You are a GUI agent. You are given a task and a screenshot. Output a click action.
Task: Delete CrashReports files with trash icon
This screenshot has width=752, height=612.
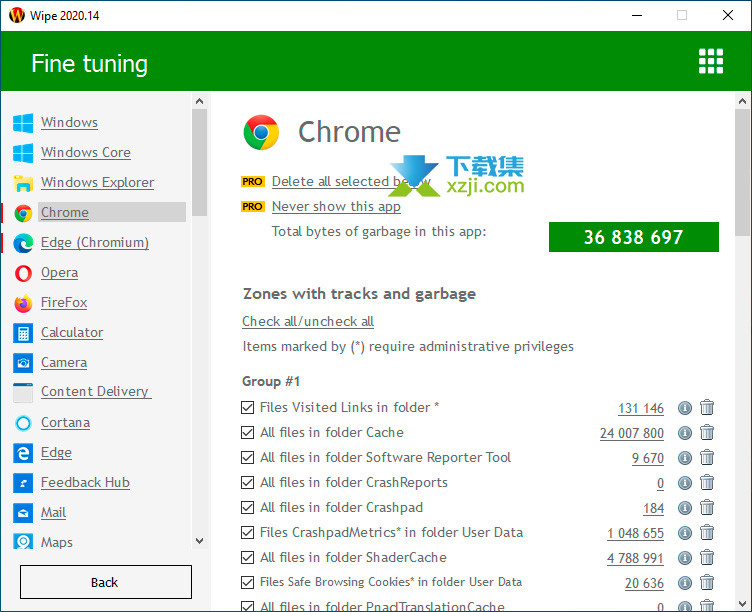707,483
